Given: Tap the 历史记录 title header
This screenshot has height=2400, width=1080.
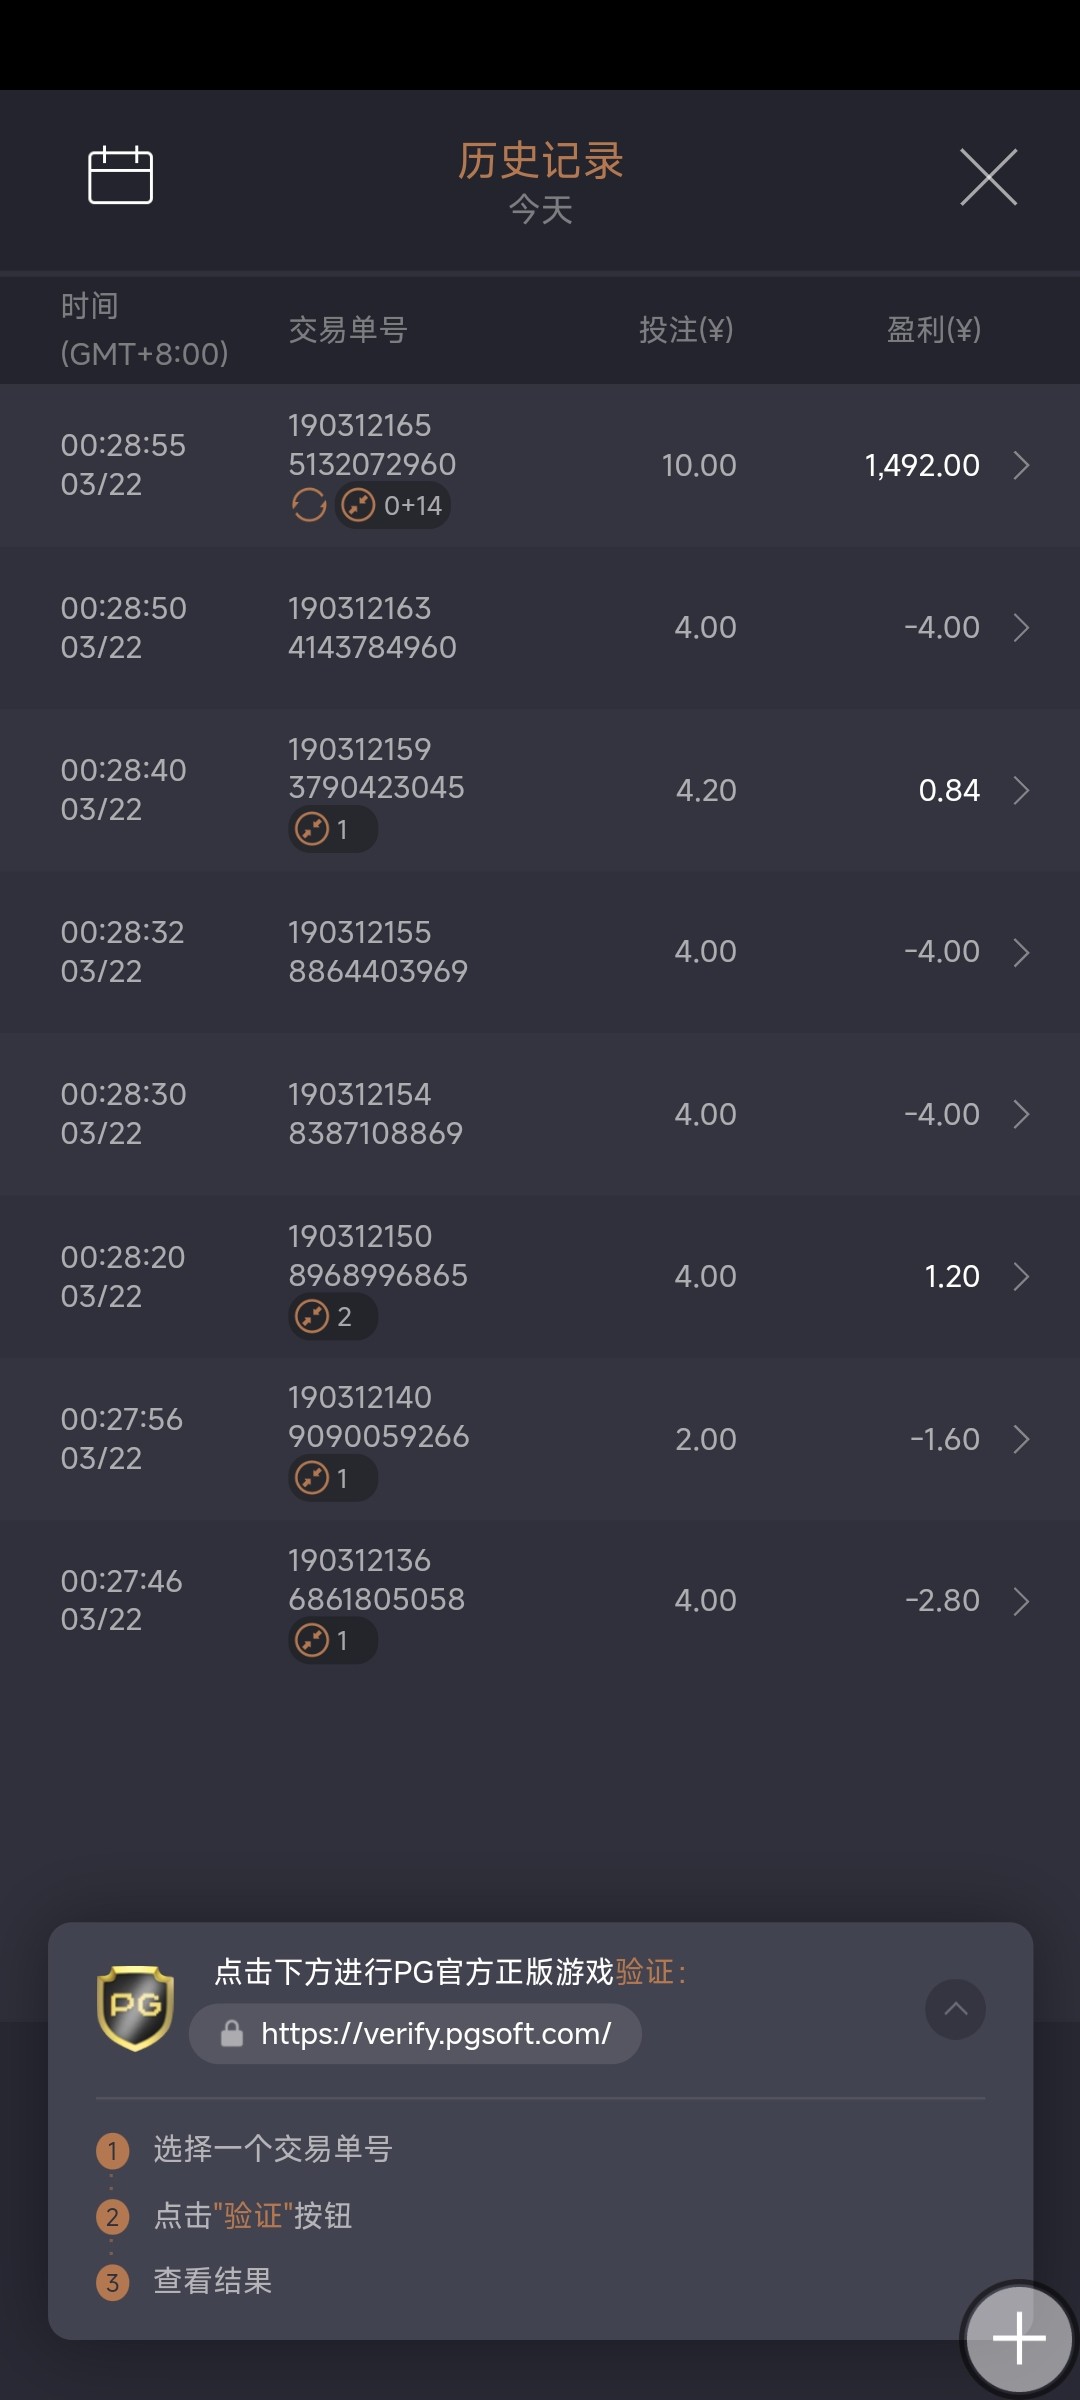Looking at the screenshot, I should coord(540,161).
